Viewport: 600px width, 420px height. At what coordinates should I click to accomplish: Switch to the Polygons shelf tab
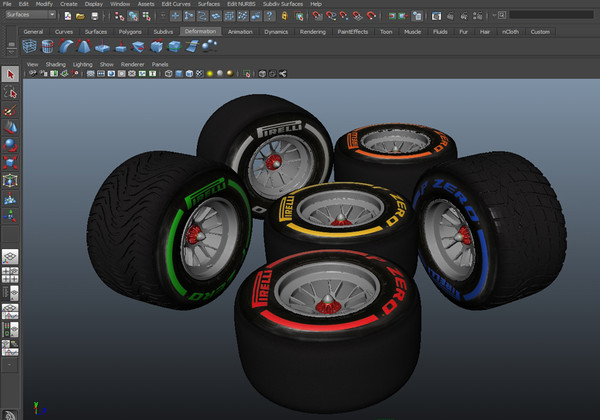130,32
